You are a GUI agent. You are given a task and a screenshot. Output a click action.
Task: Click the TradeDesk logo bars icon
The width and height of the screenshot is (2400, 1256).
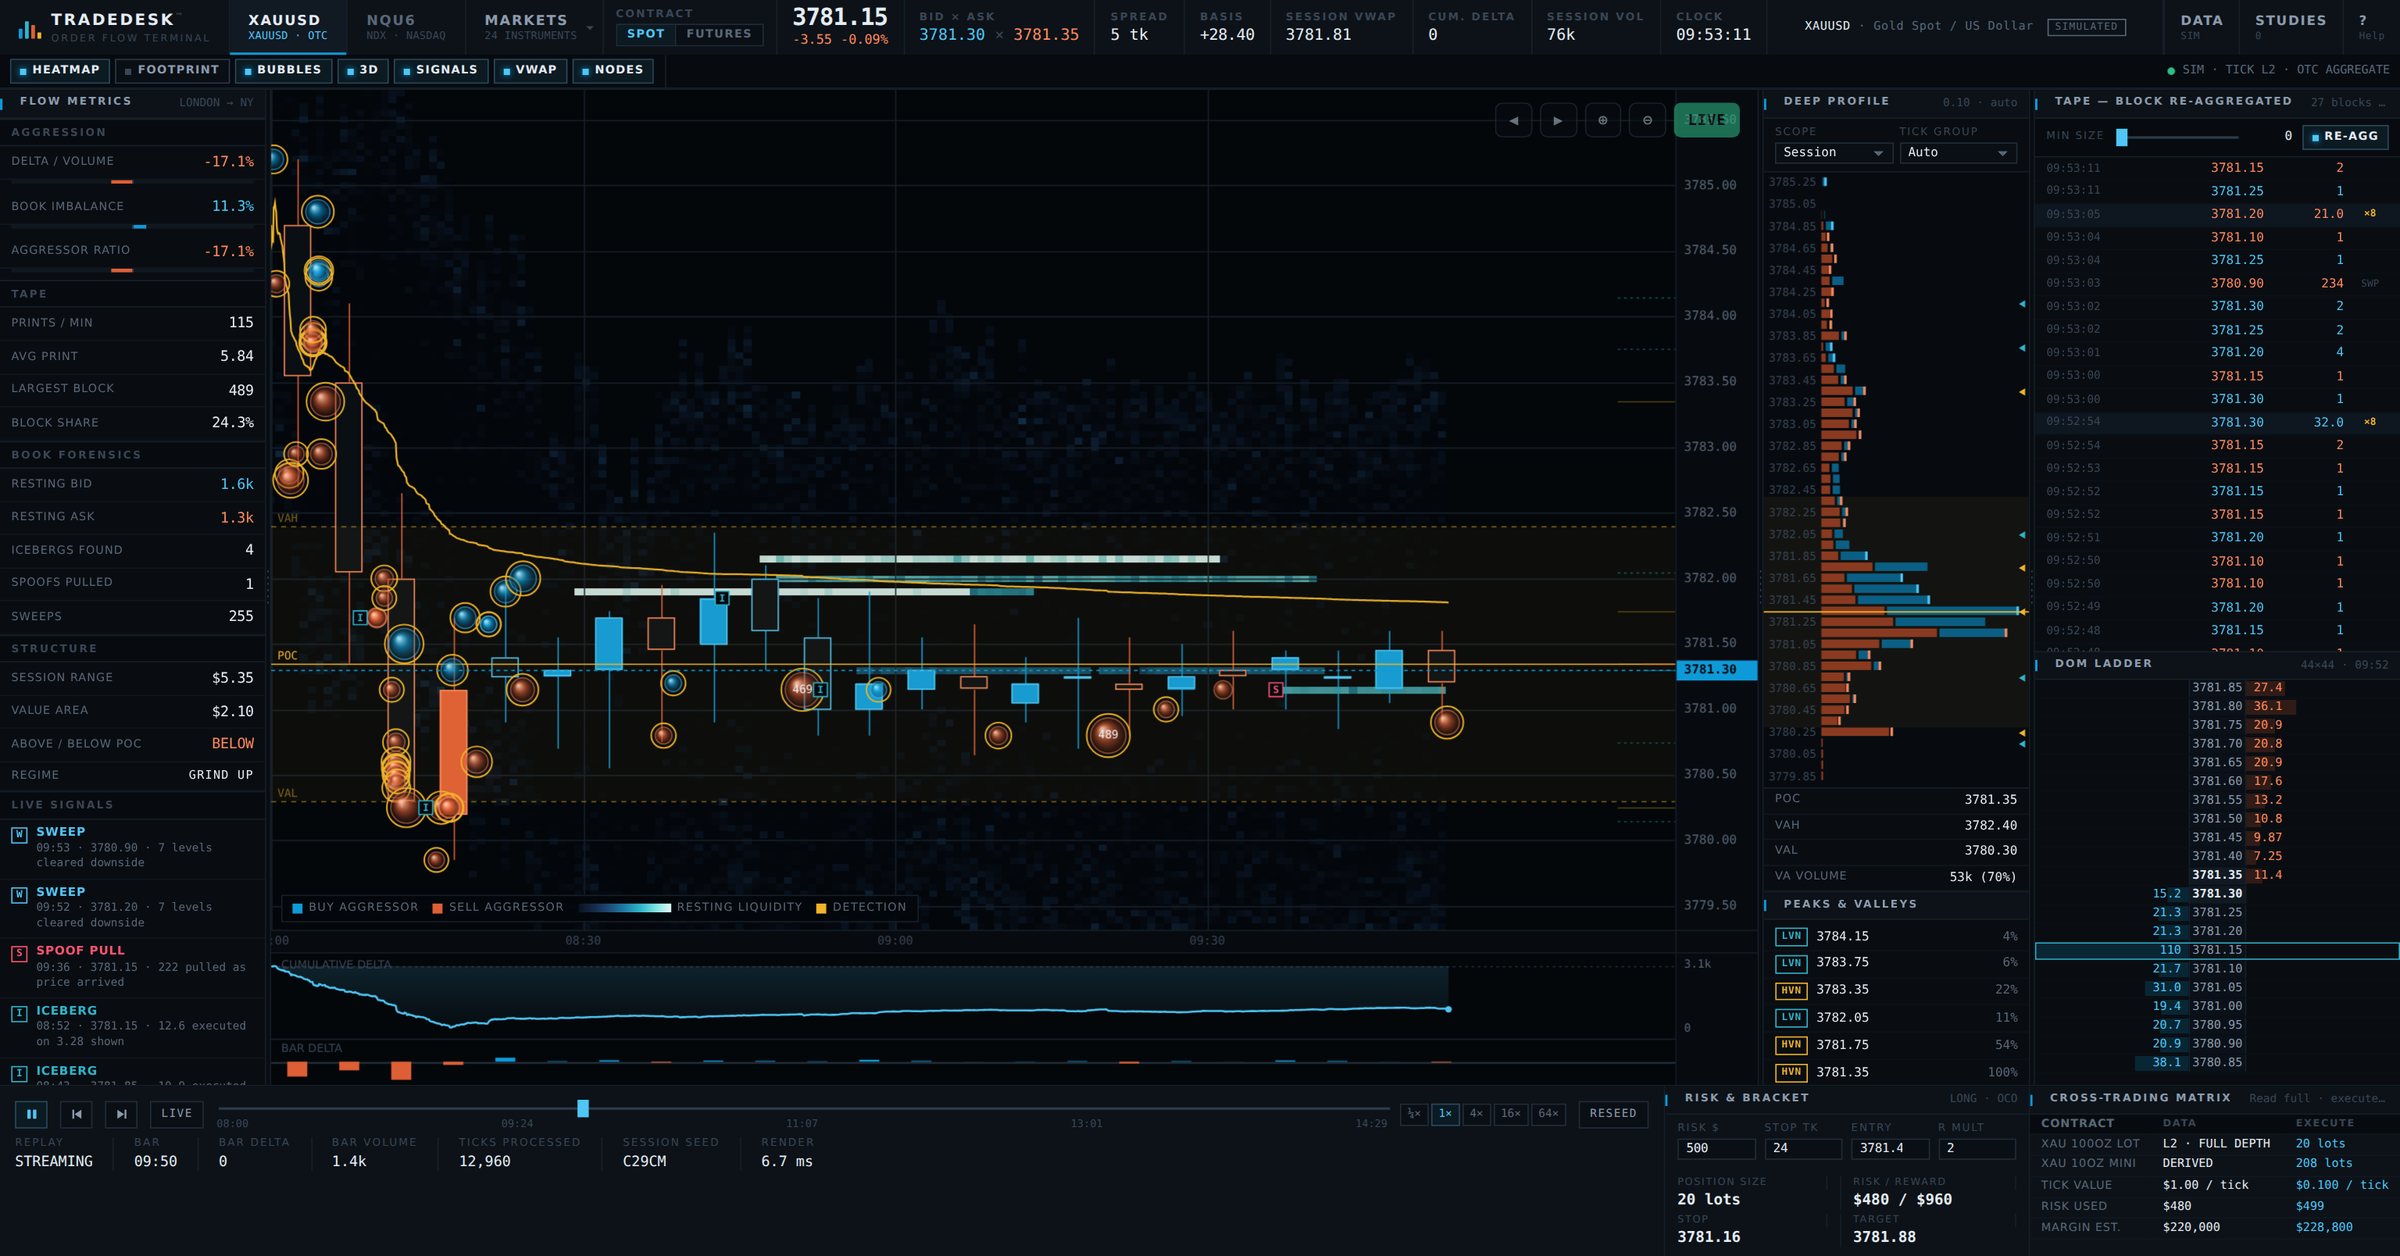click(x=29, y=30)
